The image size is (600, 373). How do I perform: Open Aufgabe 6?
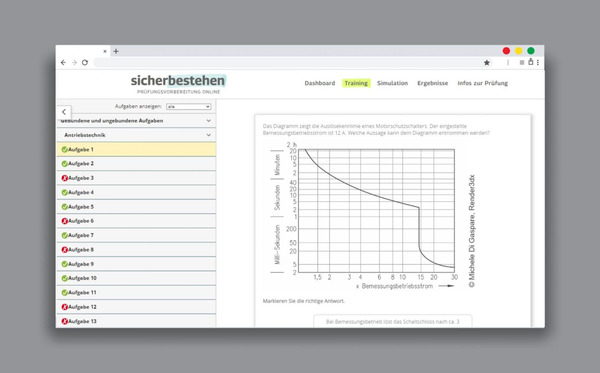click(x=136, y=221)
